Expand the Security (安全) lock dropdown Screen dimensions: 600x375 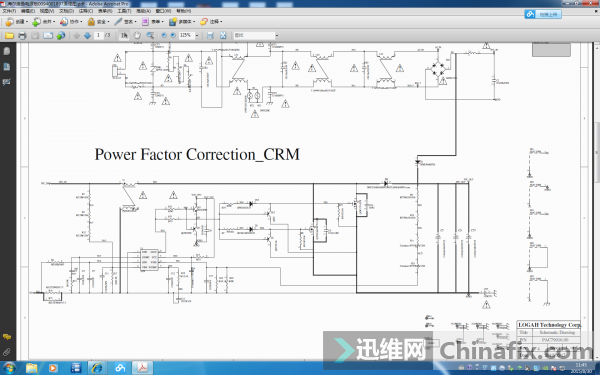pos(98,22)
